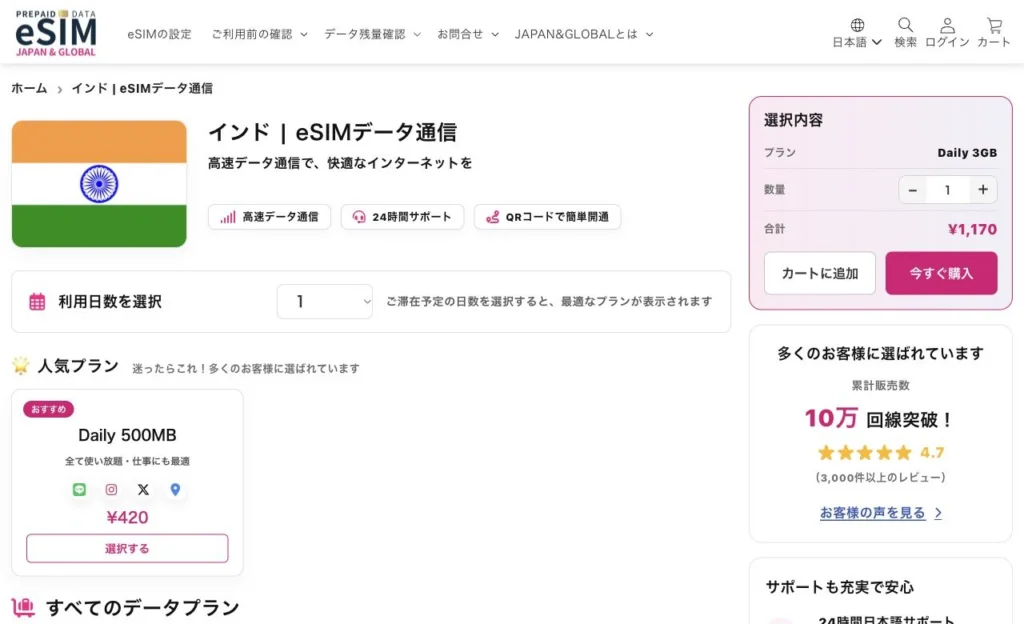The width and height of the screenshot is (1024, 624).
Task: Increase quantity with plus button
Action: 983,190
